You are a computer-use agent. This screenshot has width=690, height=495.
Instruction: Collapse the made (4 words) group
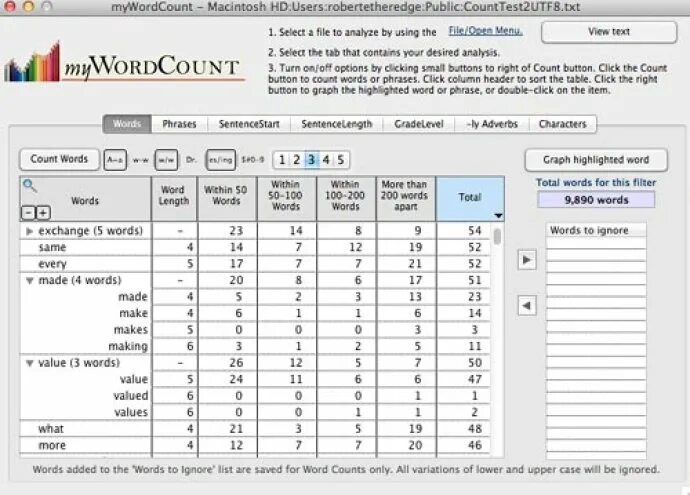coord(29,281)
